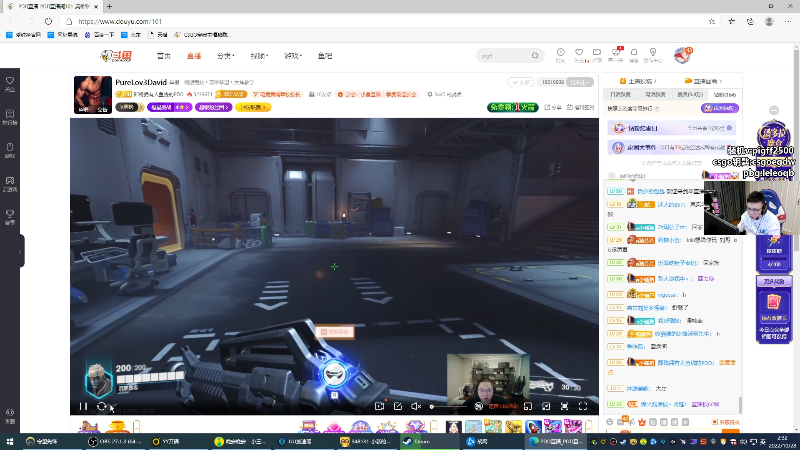Image resolution: width=800 pixels, height=450 pixels.
Task: Collapse the floating promo with the minus circle
Action: tap(774, 111)
